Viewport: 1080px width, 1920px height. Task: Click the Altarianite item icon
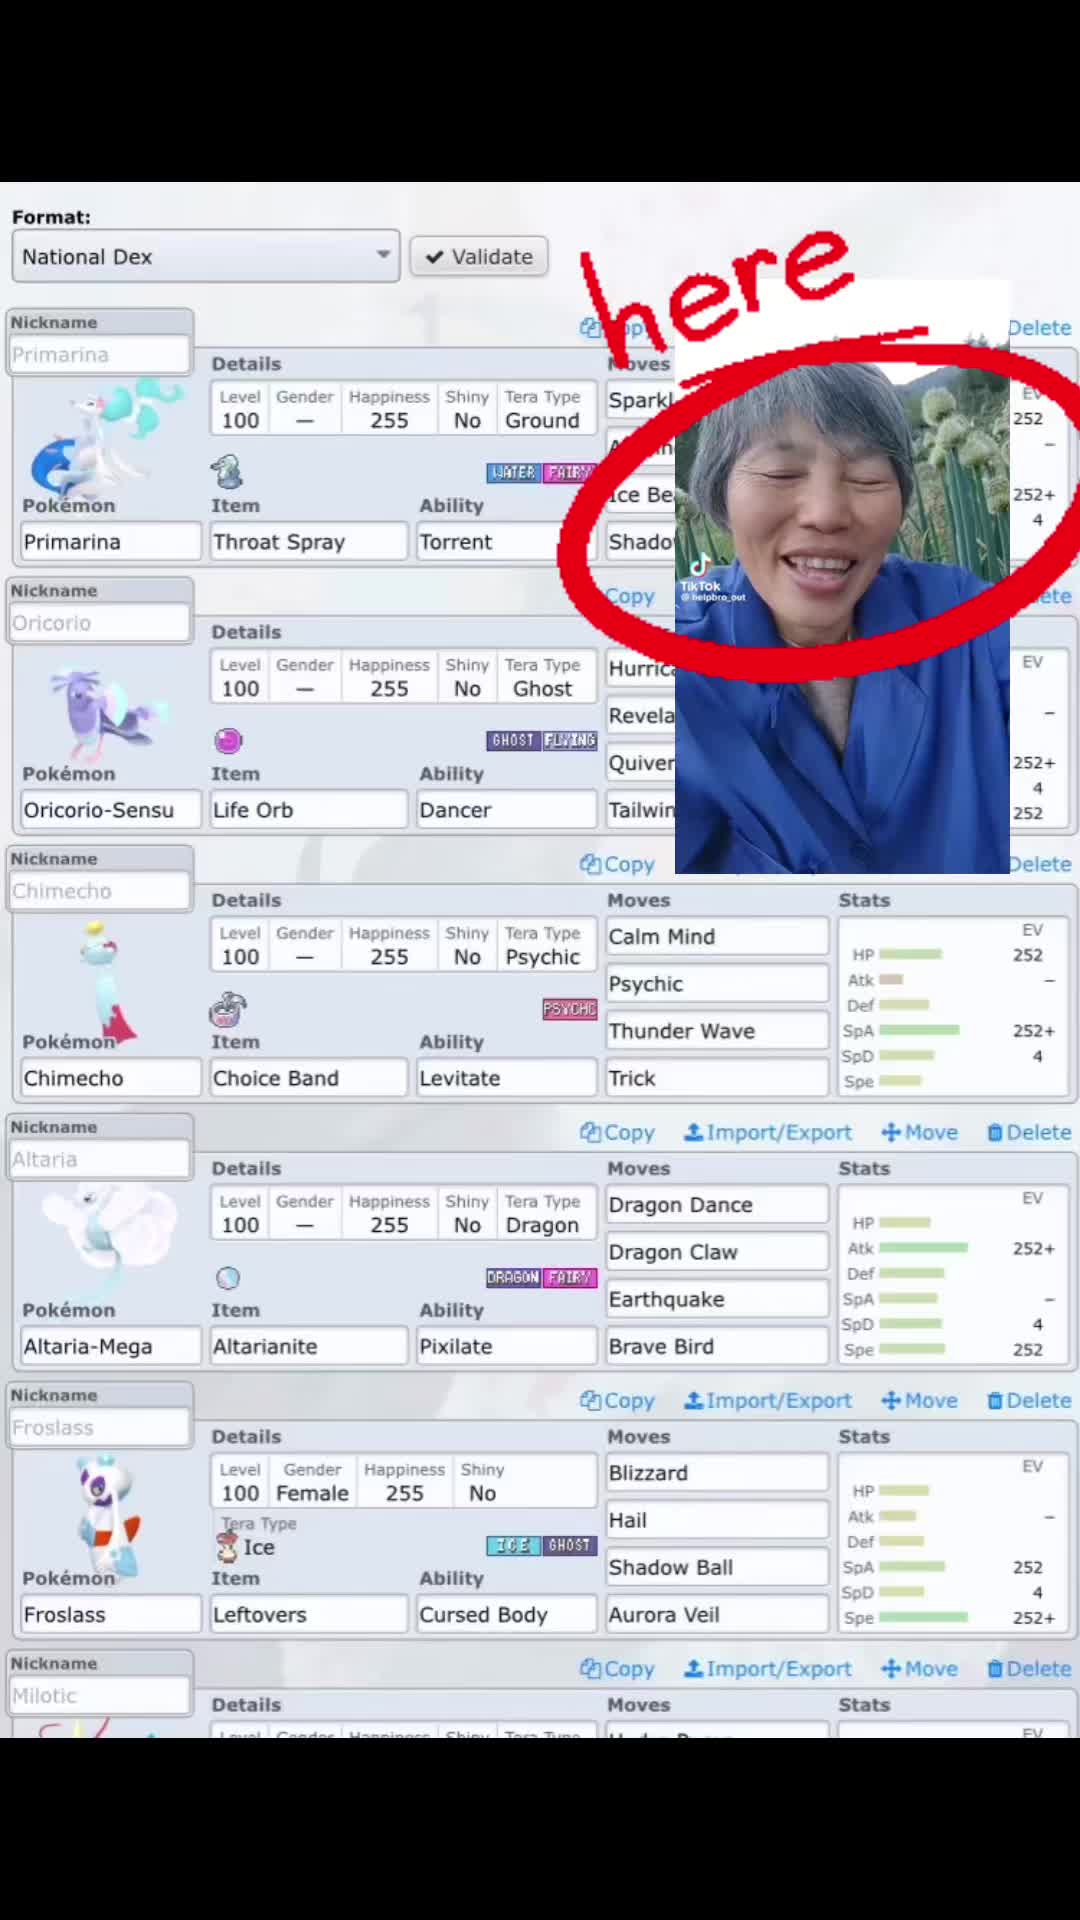point(228,1277)
